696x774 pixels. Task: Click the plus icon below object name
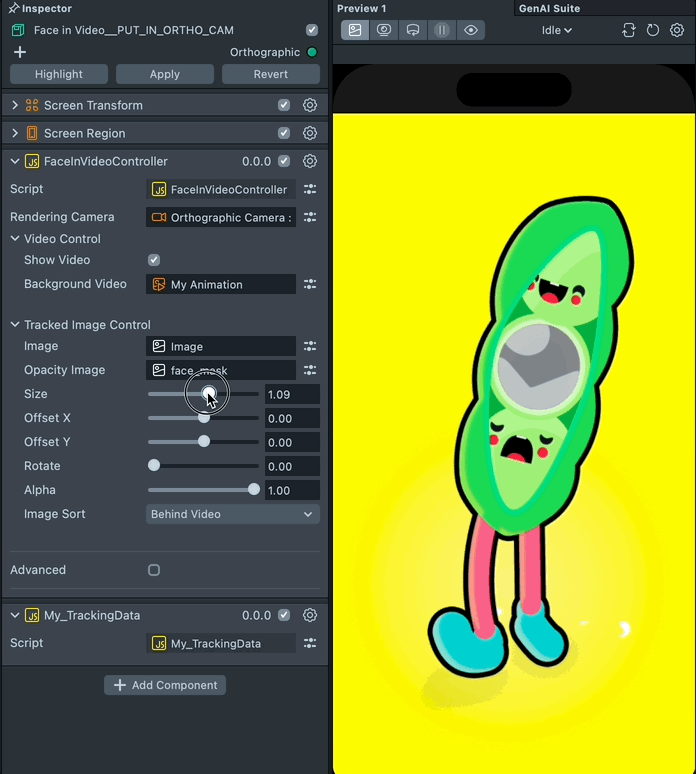pos(20,52)
